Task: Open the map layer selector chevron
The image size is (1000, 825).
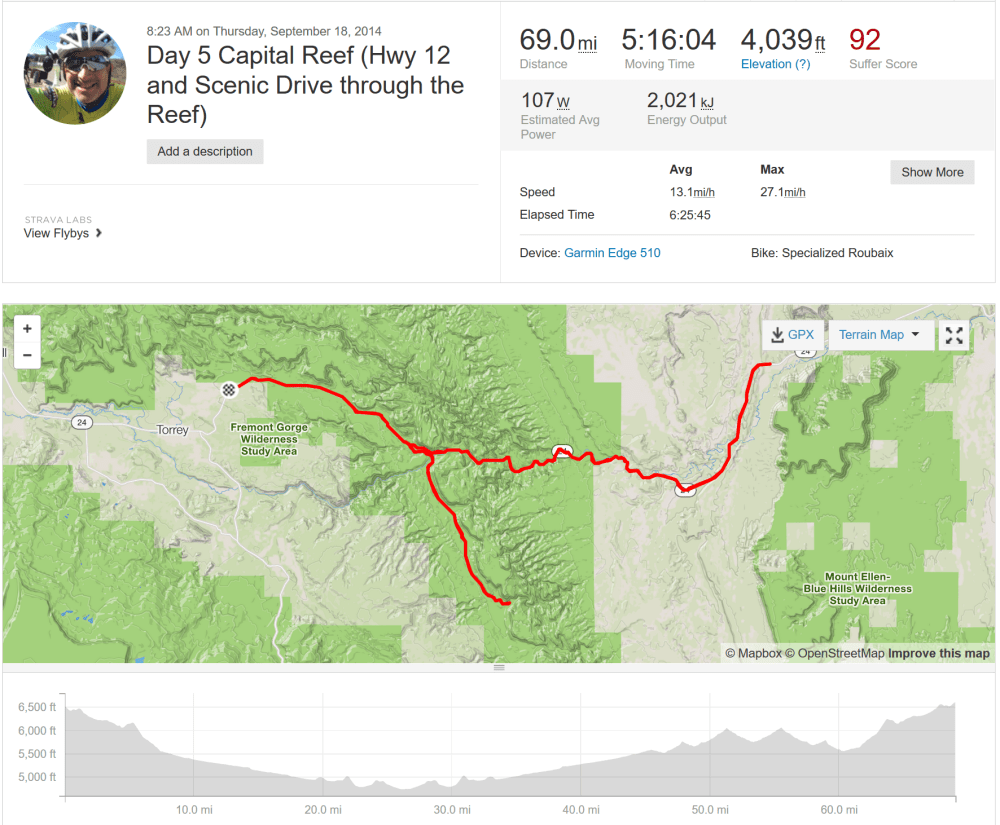Action: 916,335
